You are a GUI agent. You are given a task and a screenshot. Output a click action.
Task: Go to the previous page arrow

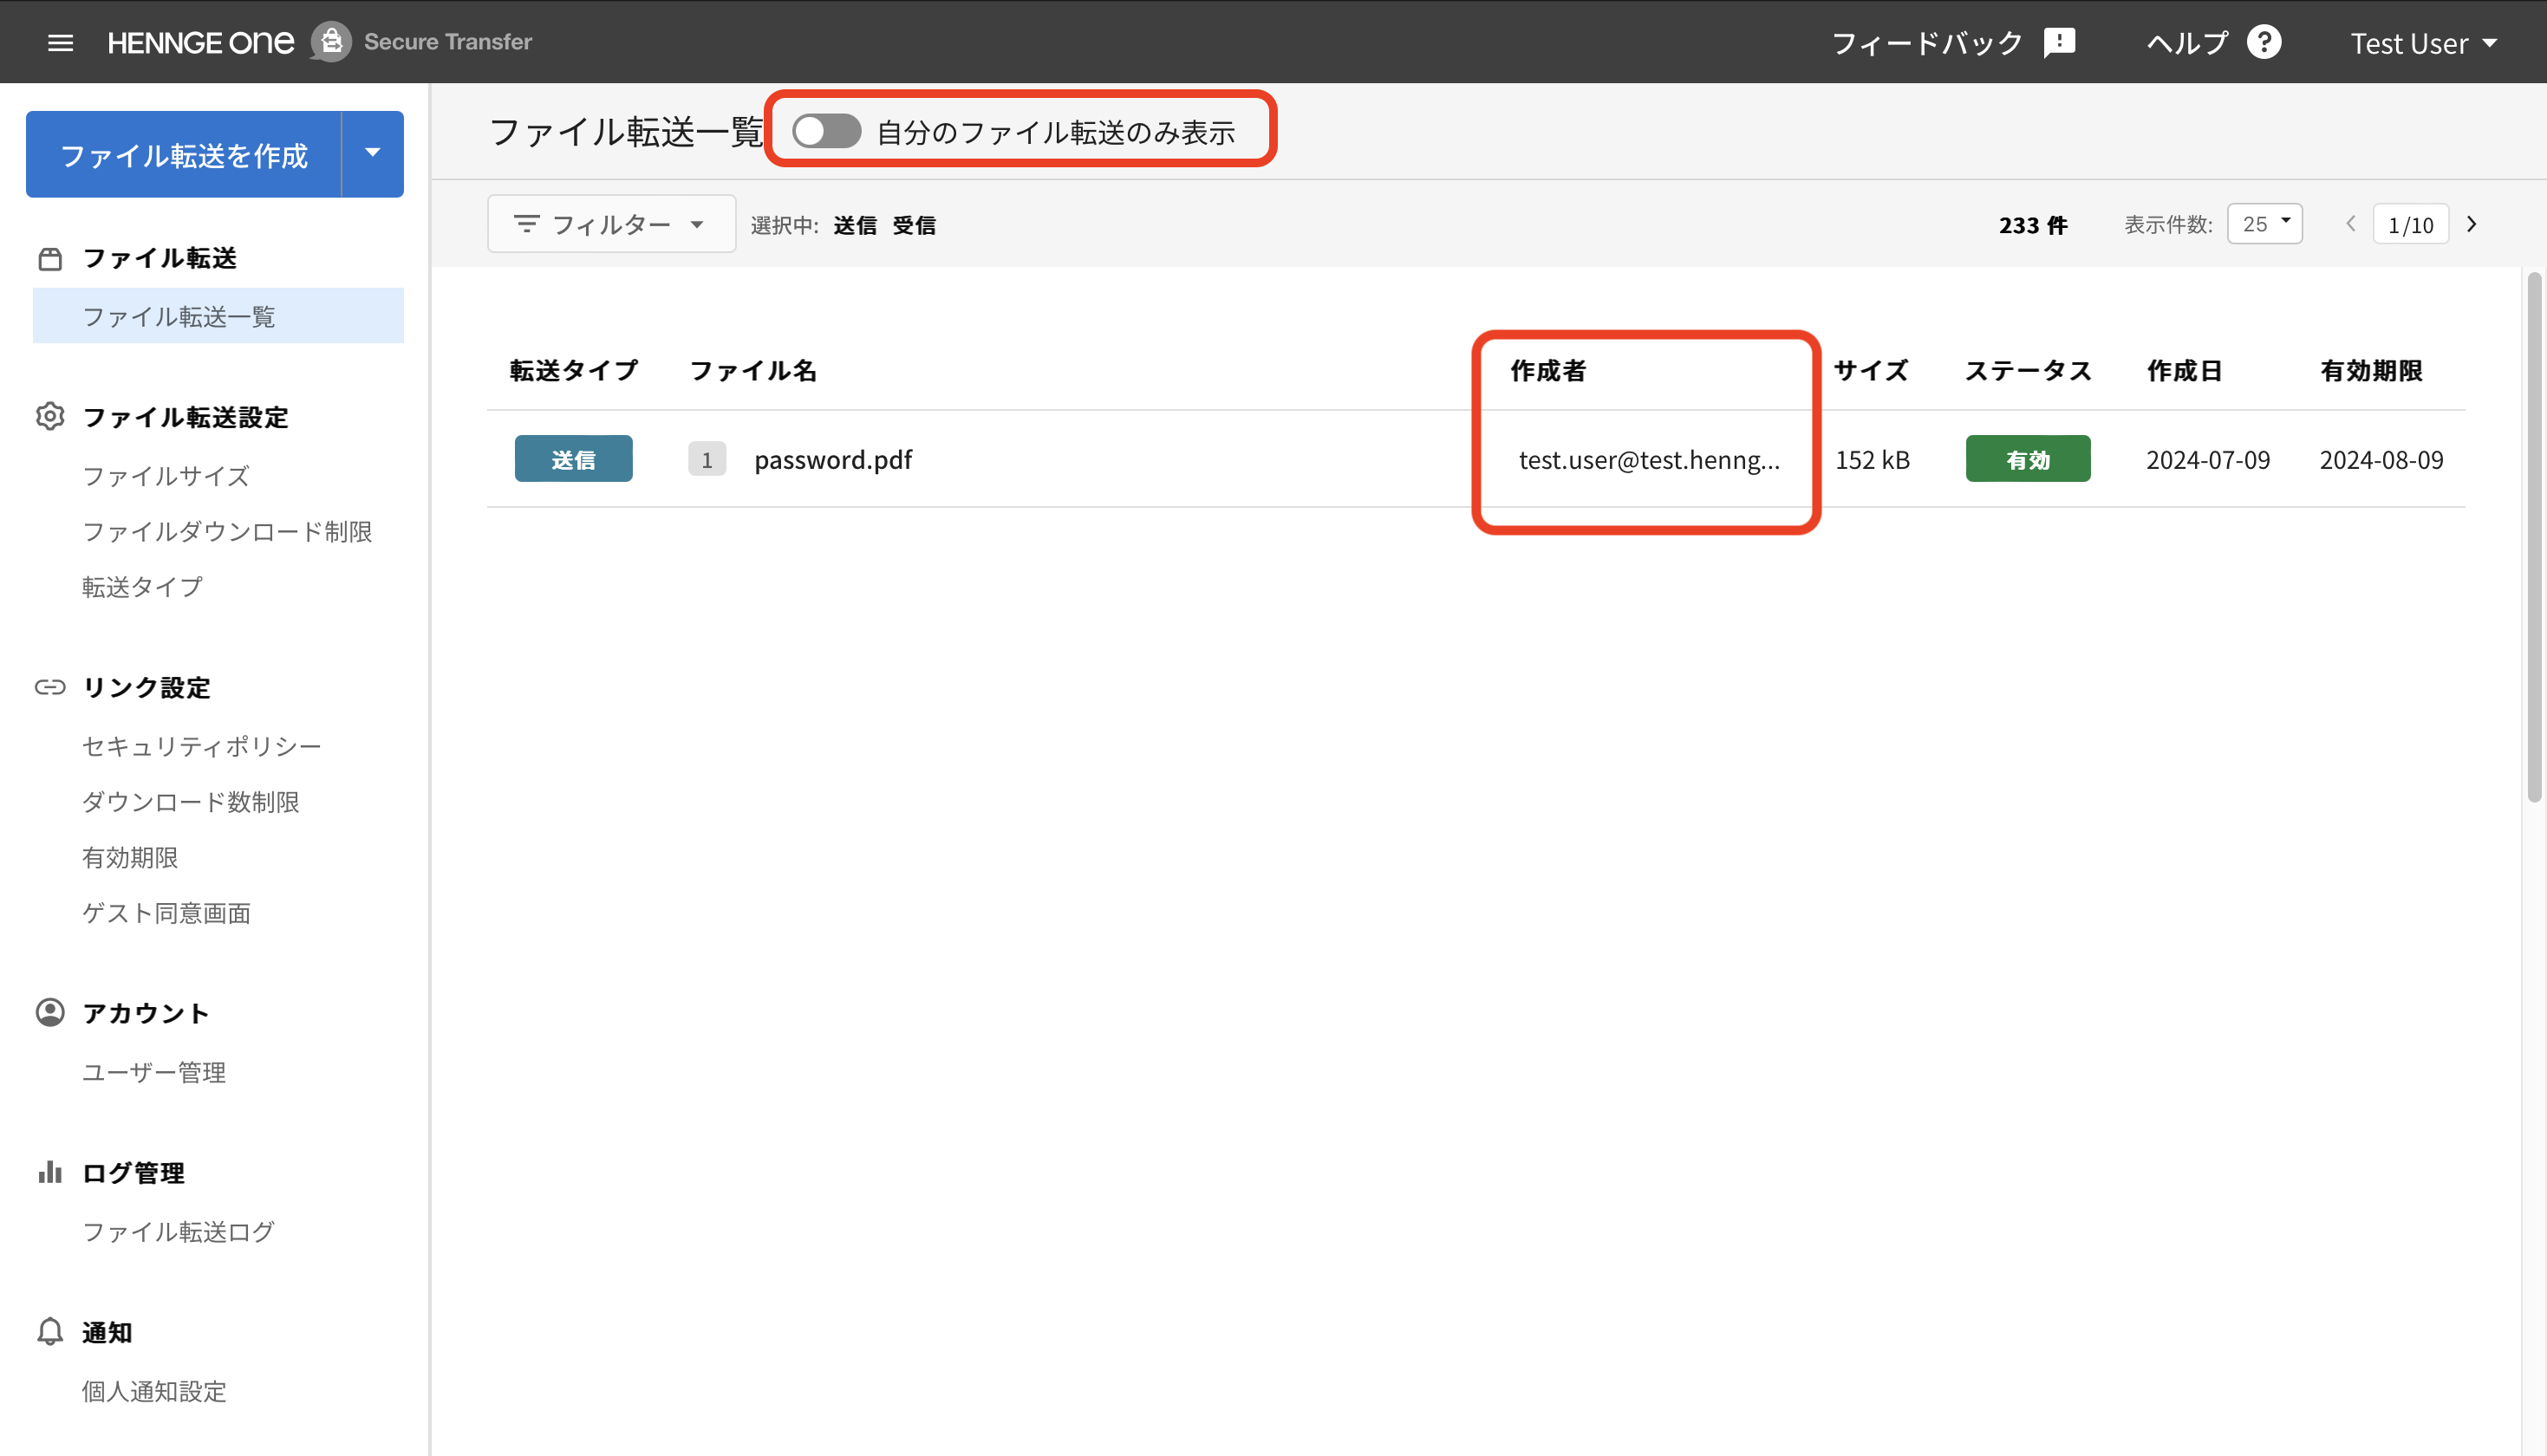[x=2351, y=224]
